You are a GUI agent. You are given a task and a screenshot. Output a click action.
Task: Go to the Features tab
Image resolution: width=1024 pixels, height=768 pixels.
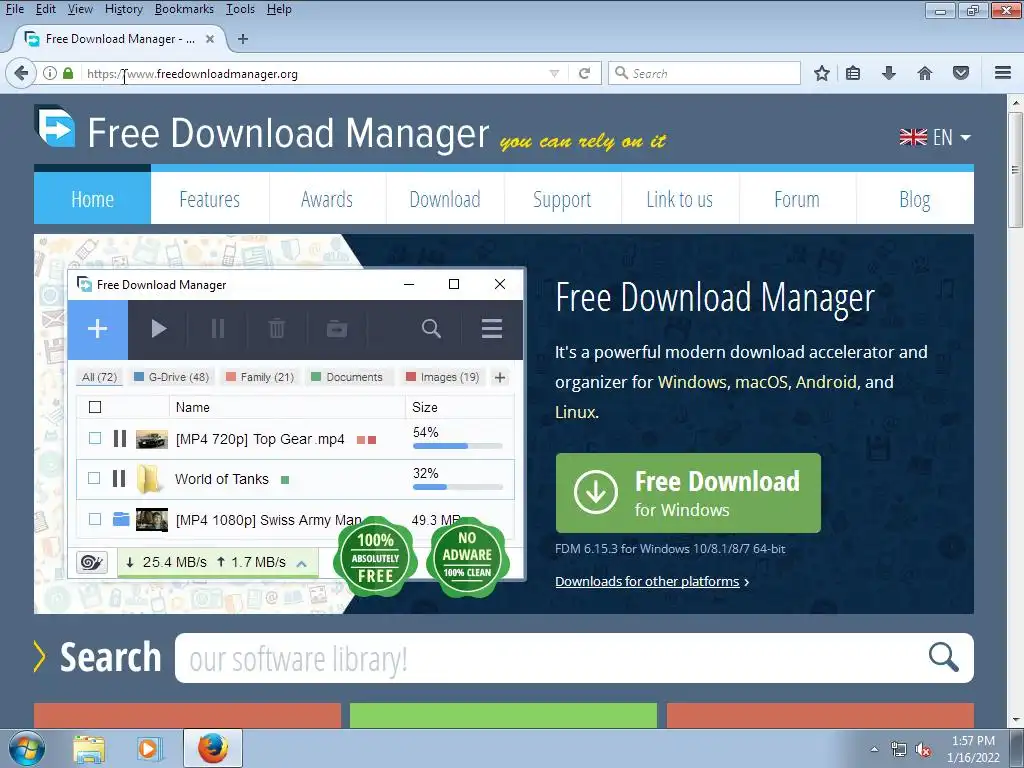pyautogui.click(x=210, y=199)
